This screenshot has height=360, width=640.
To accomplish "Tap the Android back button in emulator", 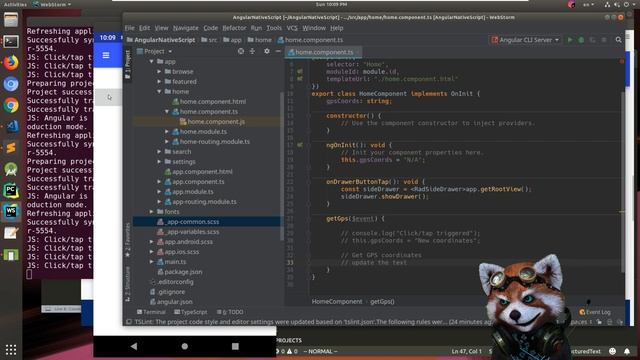I will 134,346.
